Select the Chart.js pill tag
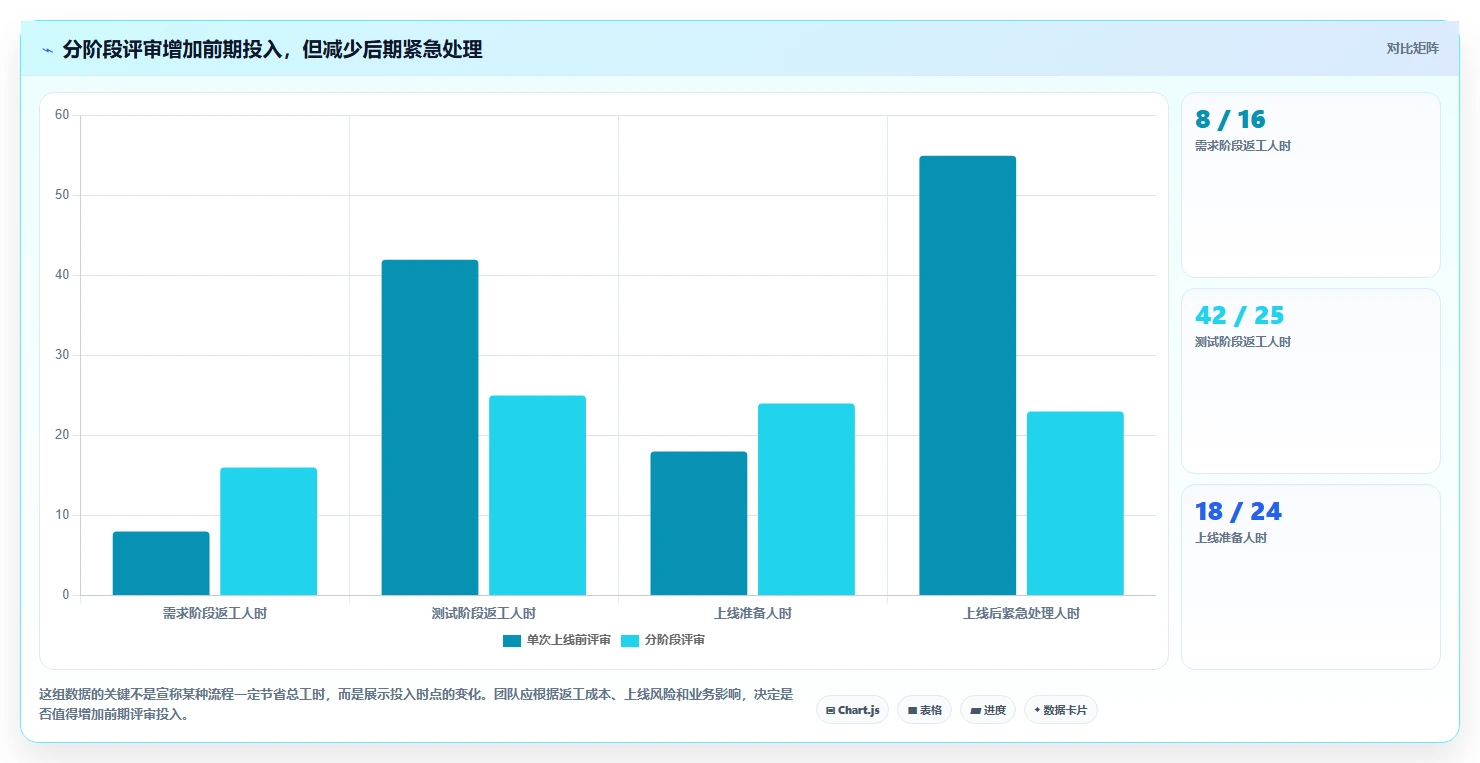 click(853, 710)
